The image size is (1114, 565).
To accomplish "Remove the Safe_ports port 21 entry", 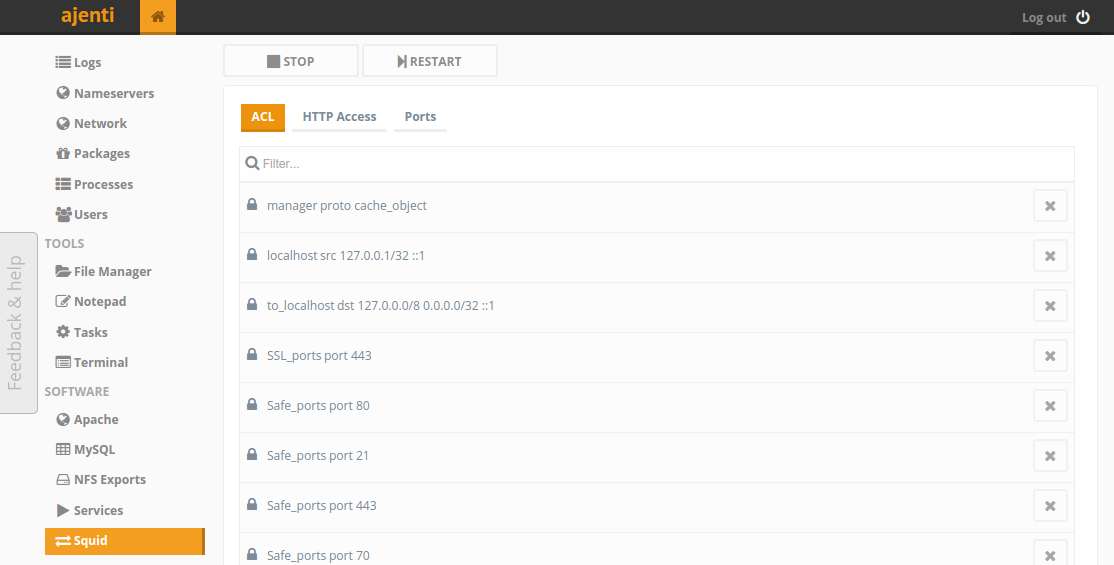I will tap(1050, 456).
